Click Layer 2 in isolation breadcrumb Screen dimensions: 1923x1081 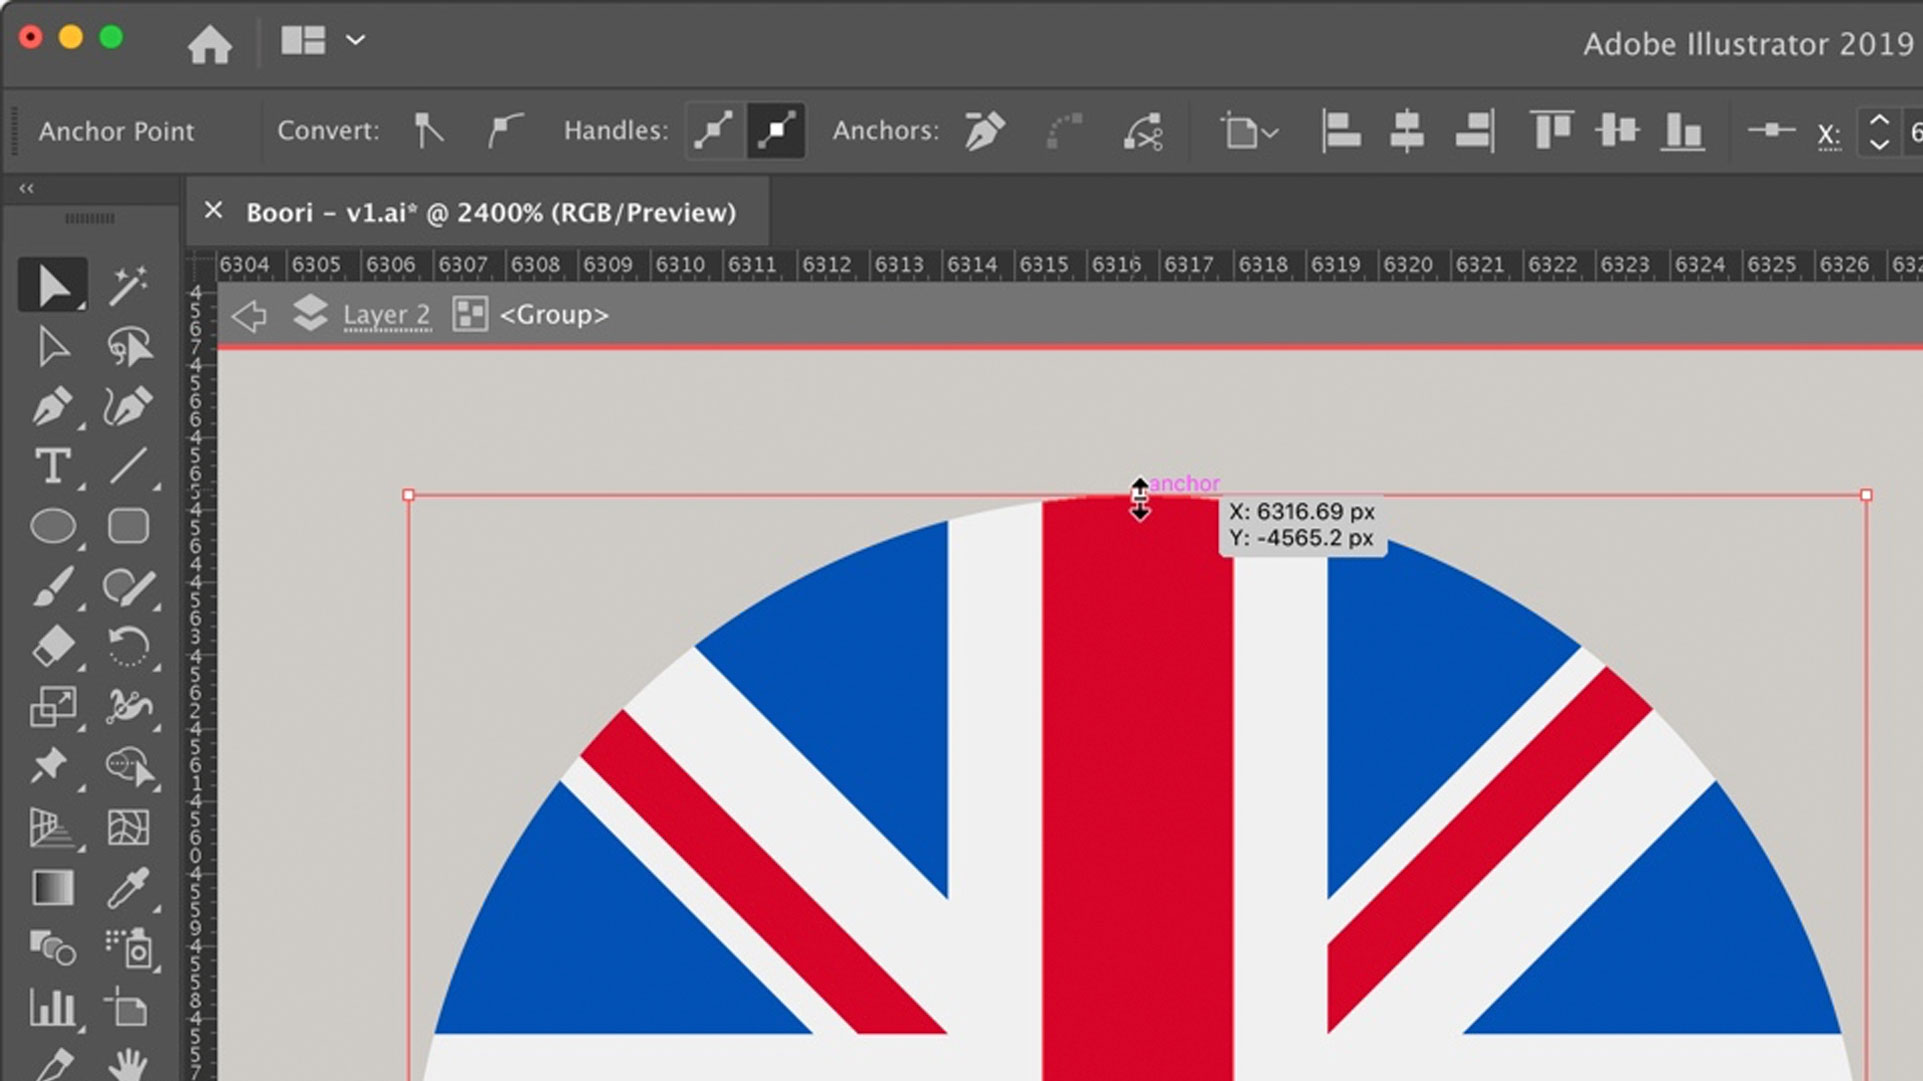pyautogui.click(x=386, y=315)
